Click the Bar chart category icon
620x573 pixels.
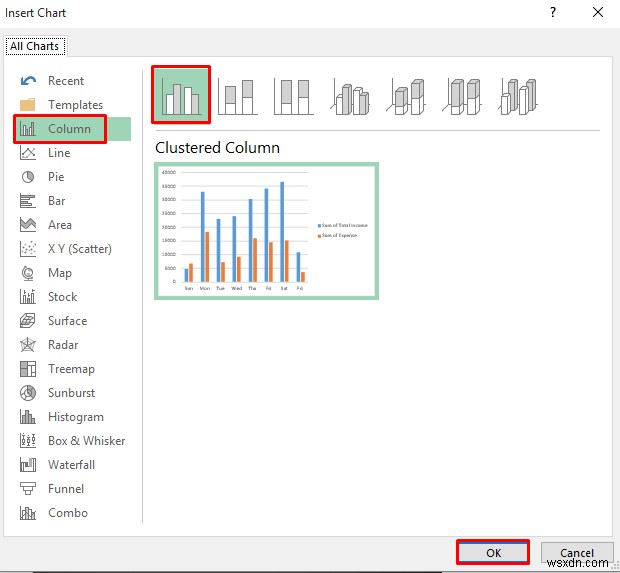[28, 201]
